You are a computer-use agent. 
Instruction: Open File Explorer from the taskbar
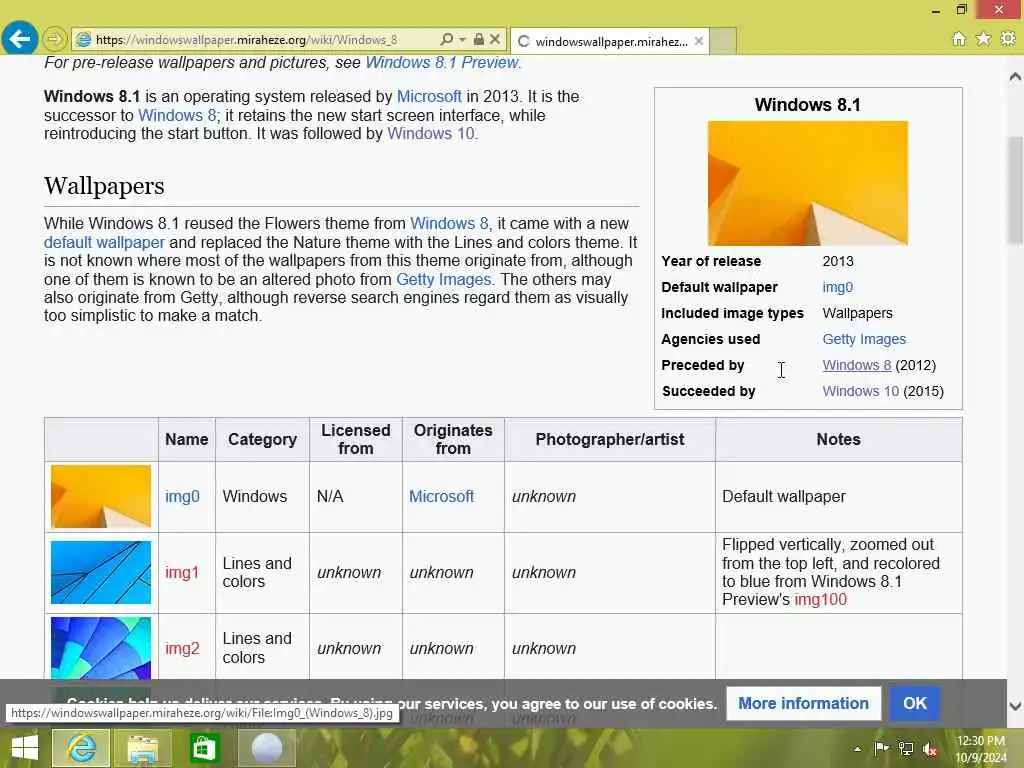tap(142, 748)
